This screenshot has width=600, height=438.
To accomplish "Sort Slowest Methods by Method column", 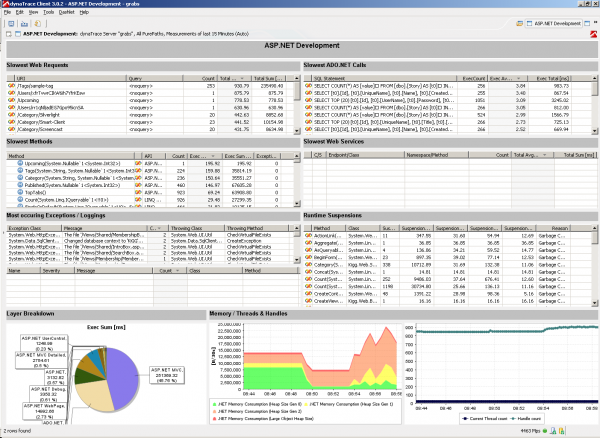I will tap(71, 156).
